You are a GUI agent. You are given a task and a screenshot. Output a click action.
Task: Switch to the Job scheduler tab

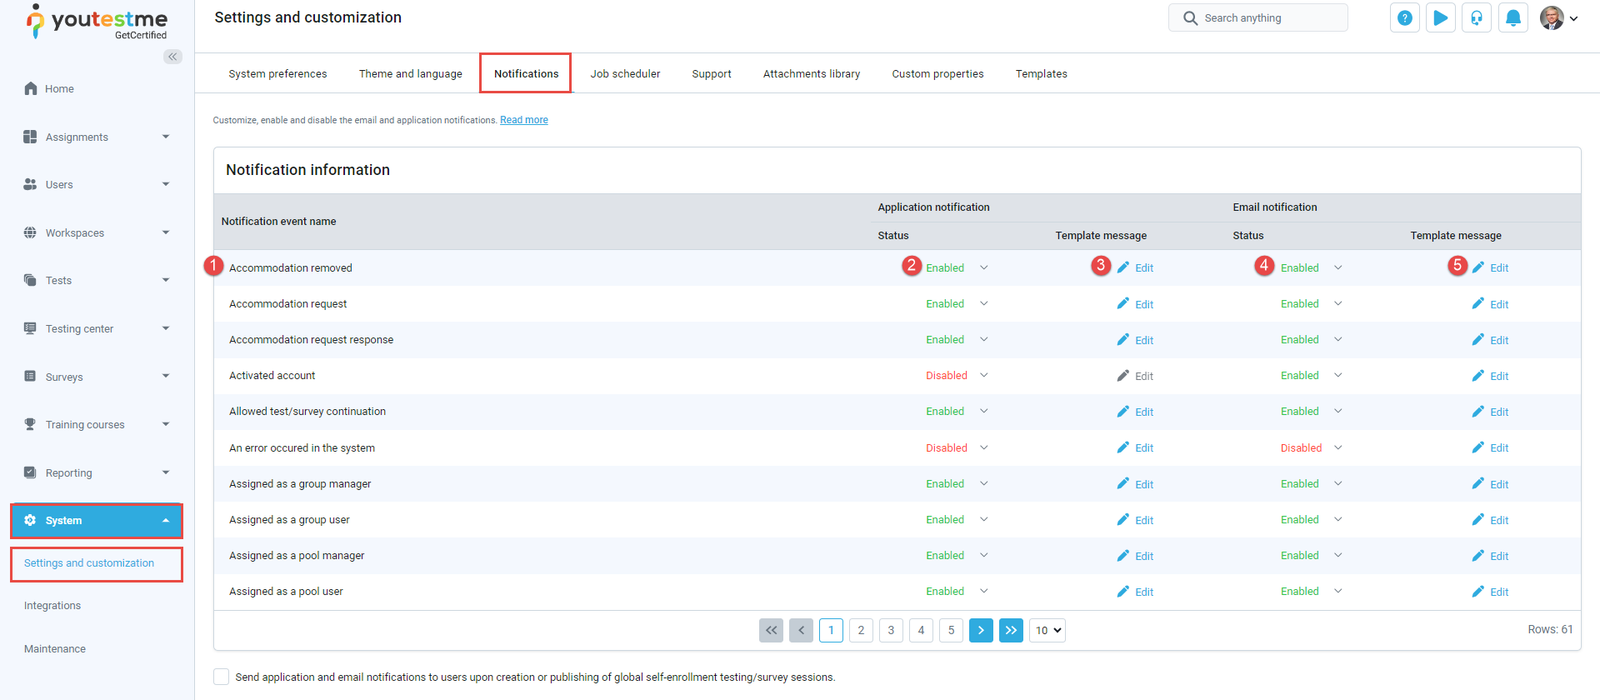(625, 74)
